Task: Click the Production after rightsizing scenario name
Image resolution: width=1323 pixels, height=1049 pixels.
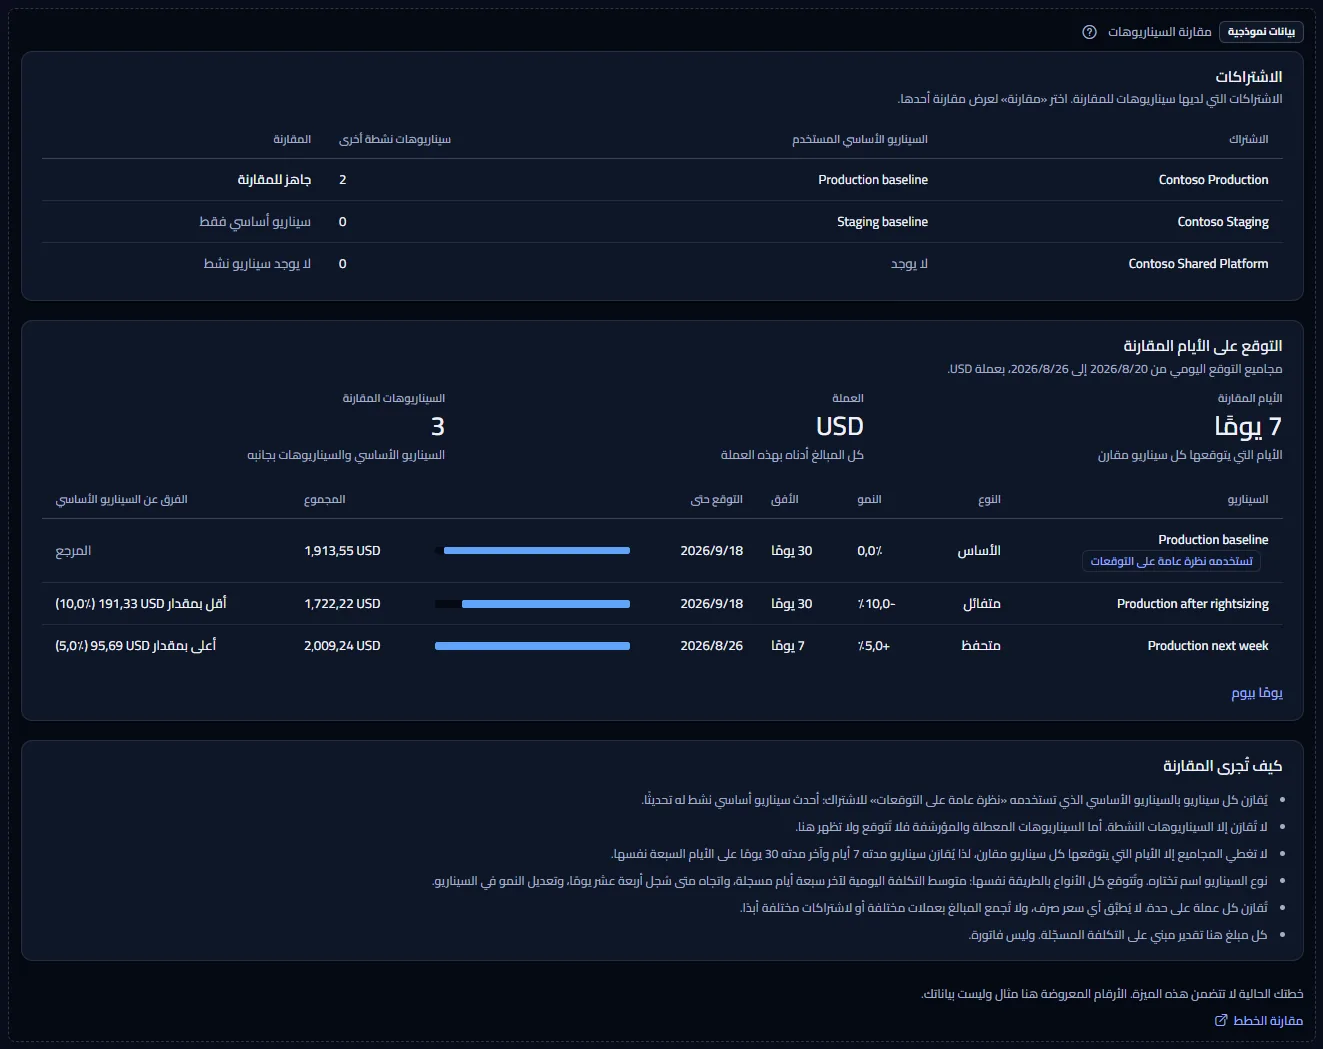Action: point(1192,604)
